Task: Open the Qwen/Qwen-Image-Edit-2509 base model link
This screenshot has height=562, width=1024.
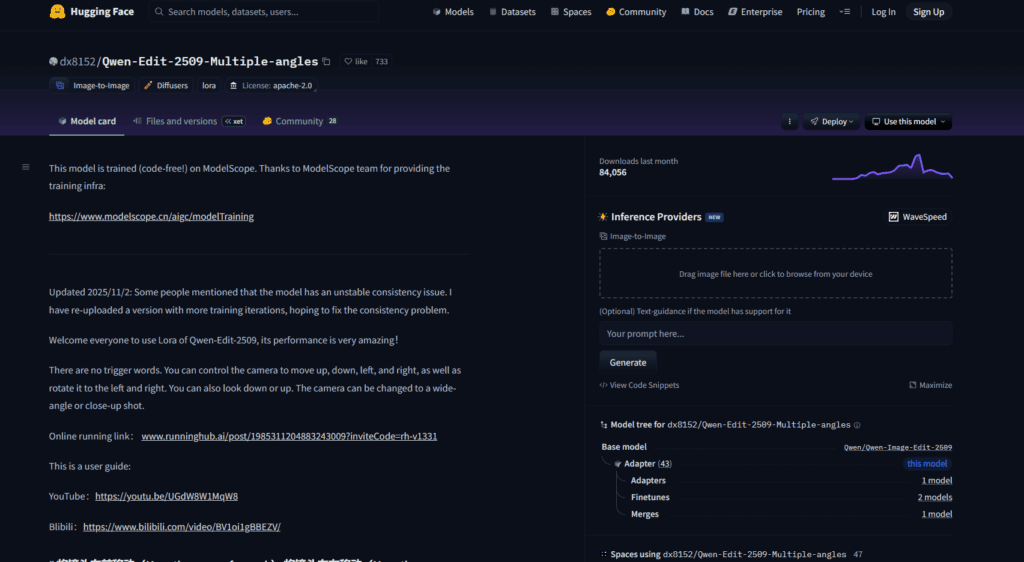Action: tap(897, 447)
